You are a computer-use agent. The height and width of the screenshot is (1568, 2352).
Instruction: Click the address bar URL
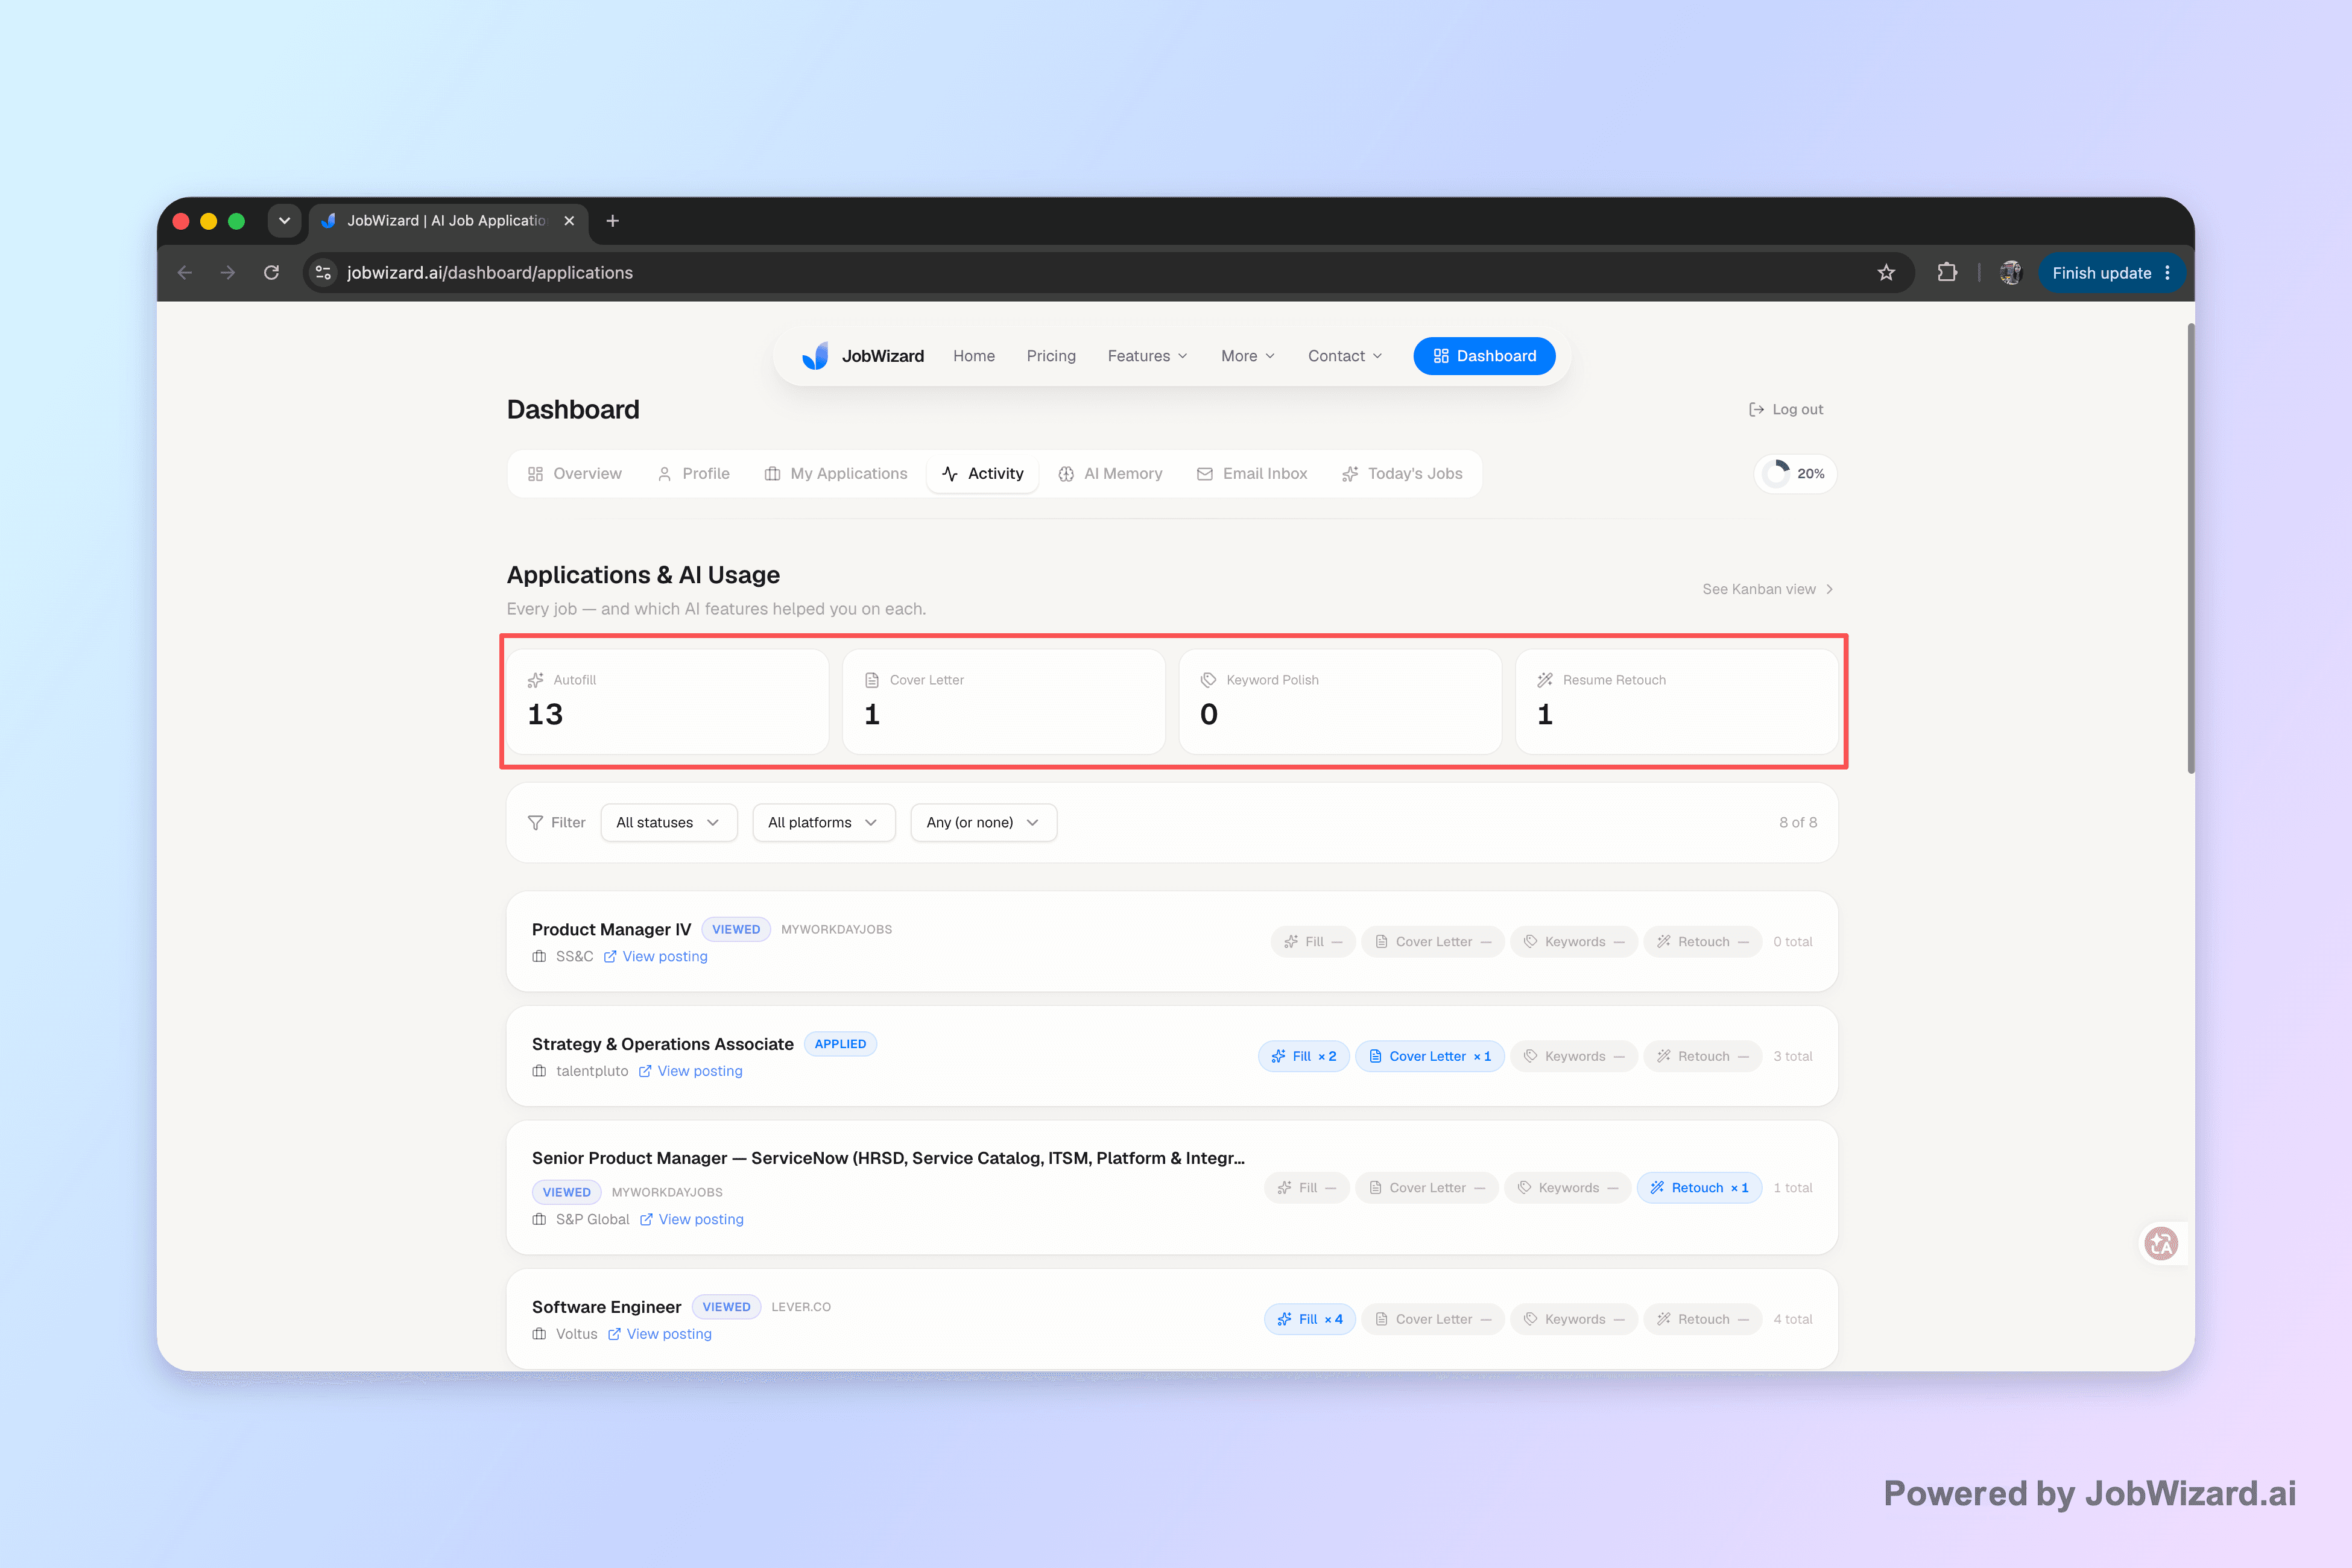click(x=490, y=273)
